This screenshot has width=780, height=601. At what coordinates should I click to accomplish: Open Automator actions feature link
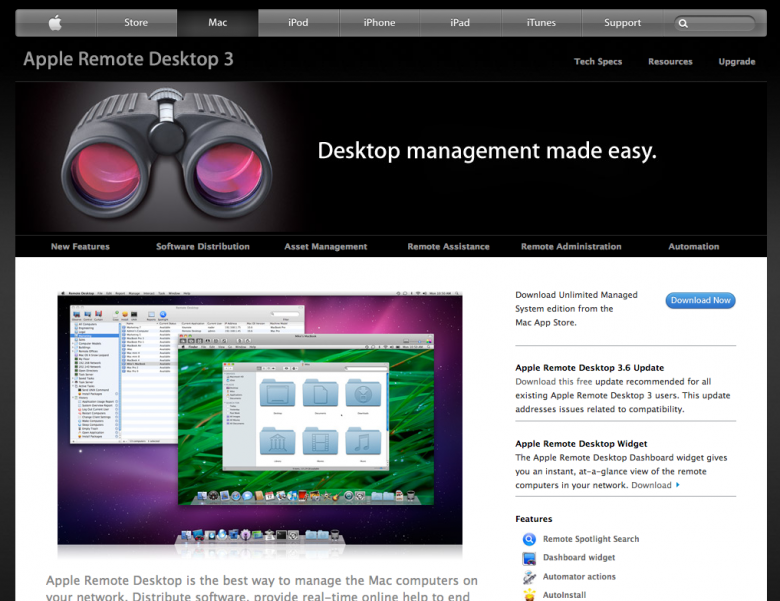[579, 577]
